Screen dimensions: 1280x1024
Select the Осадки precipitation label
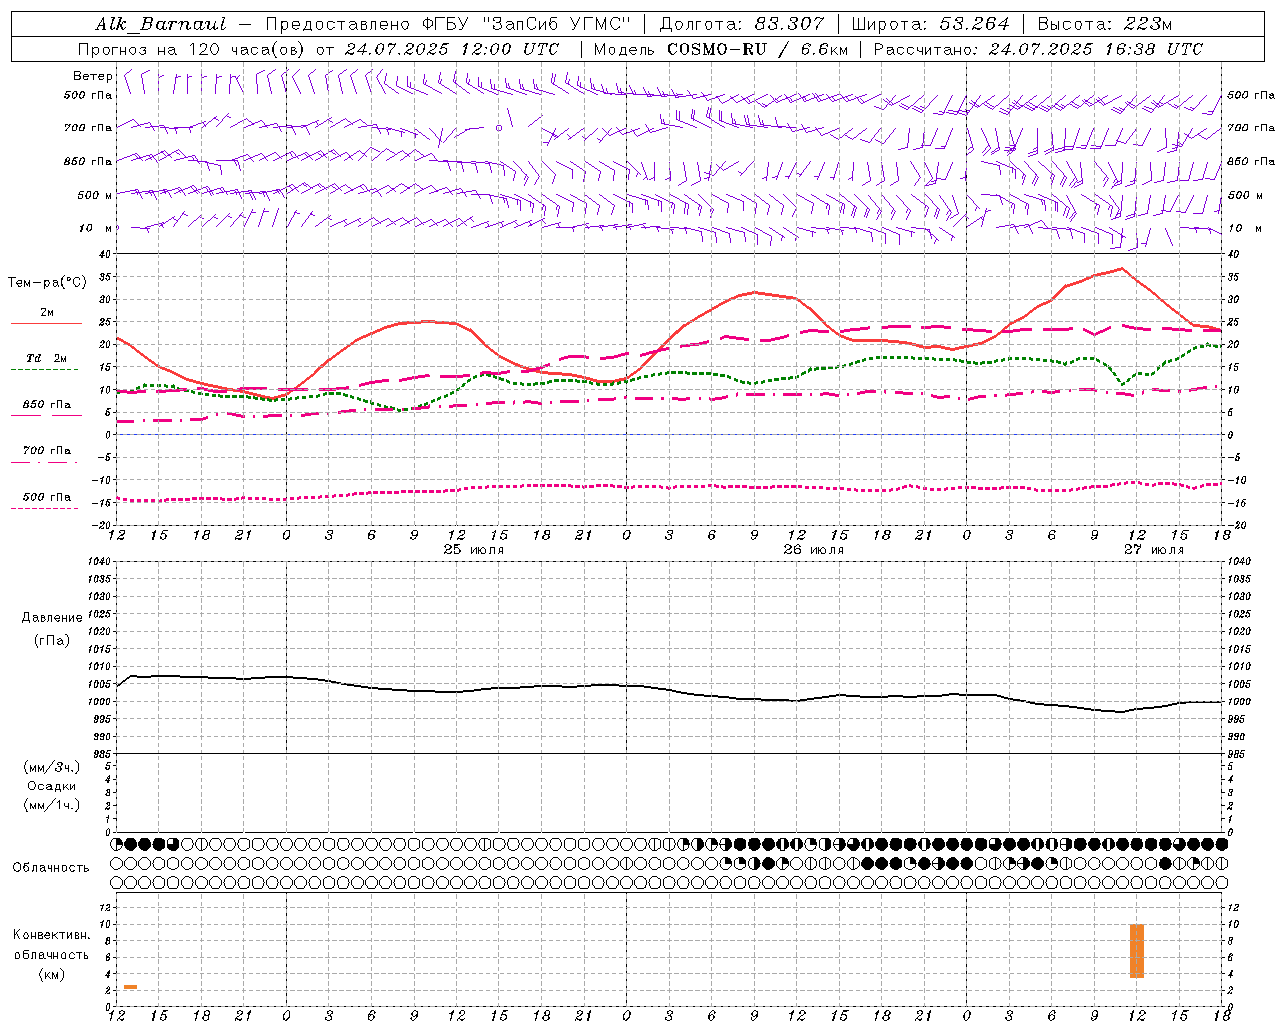(51, 786)
